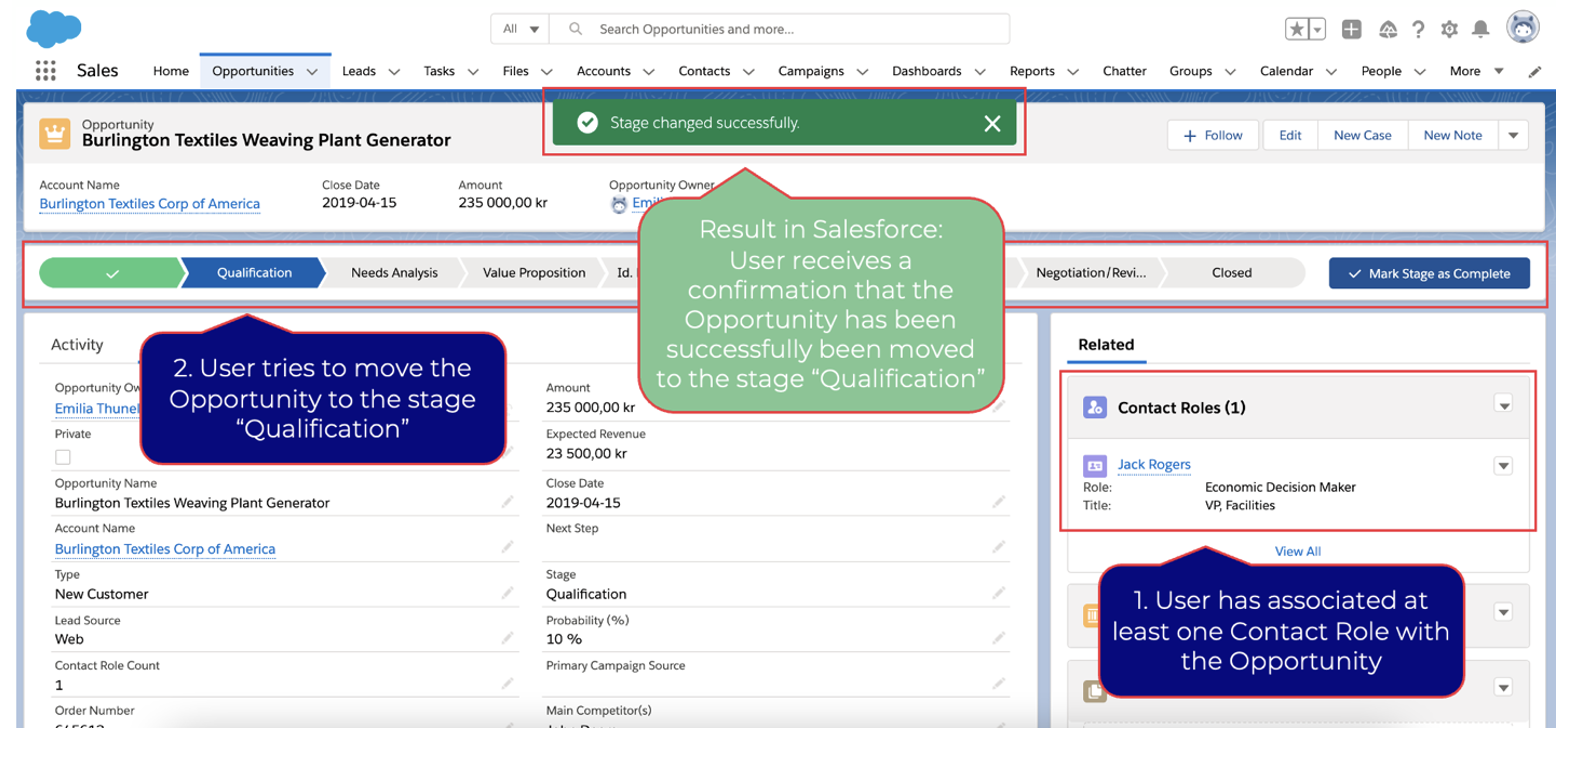
Task: Open the All search scope dropdown
Action: pos(521,29)
